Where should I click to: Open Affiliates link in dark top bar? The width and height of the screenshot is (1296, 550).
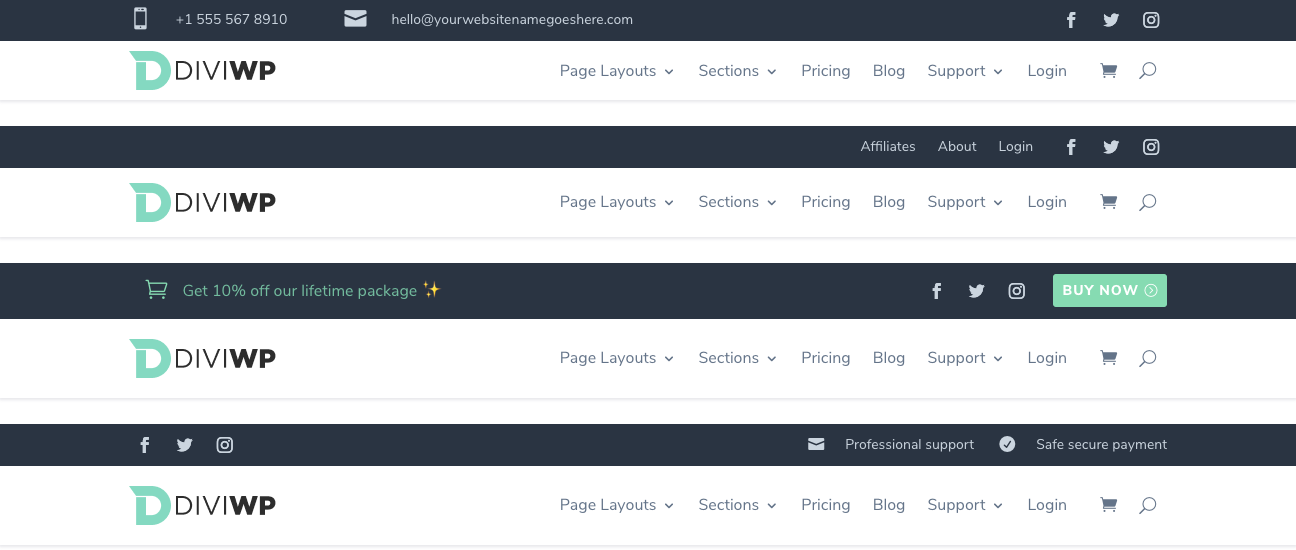888,146
